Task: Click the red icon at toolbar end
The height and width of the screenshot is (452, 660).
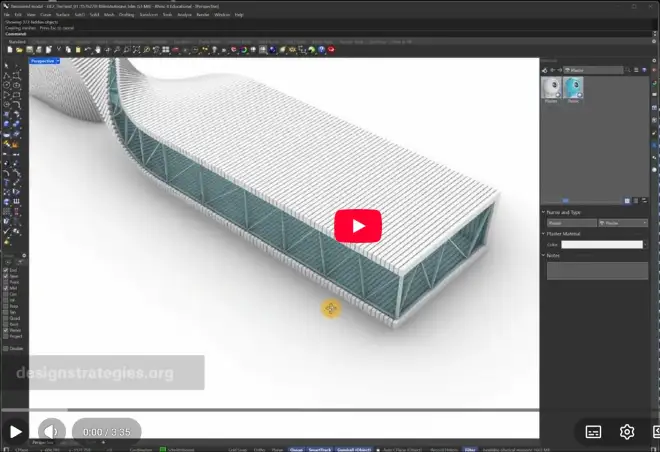Action: point(331,50)
